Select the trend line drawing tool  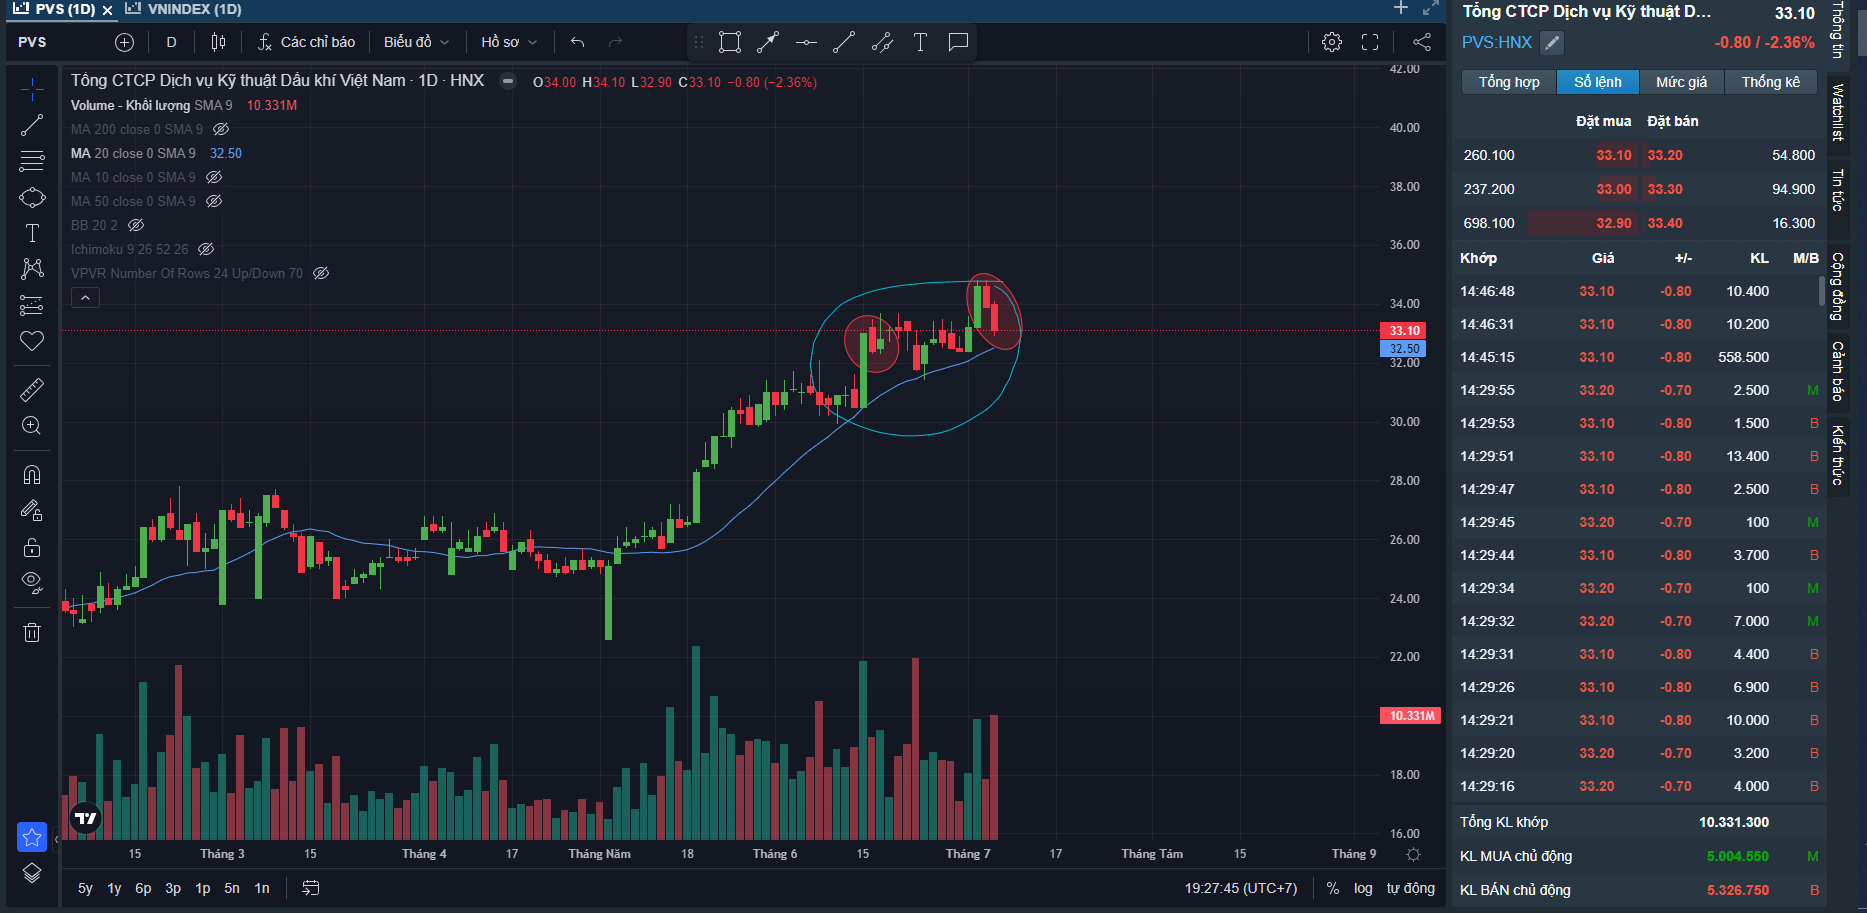32,125
